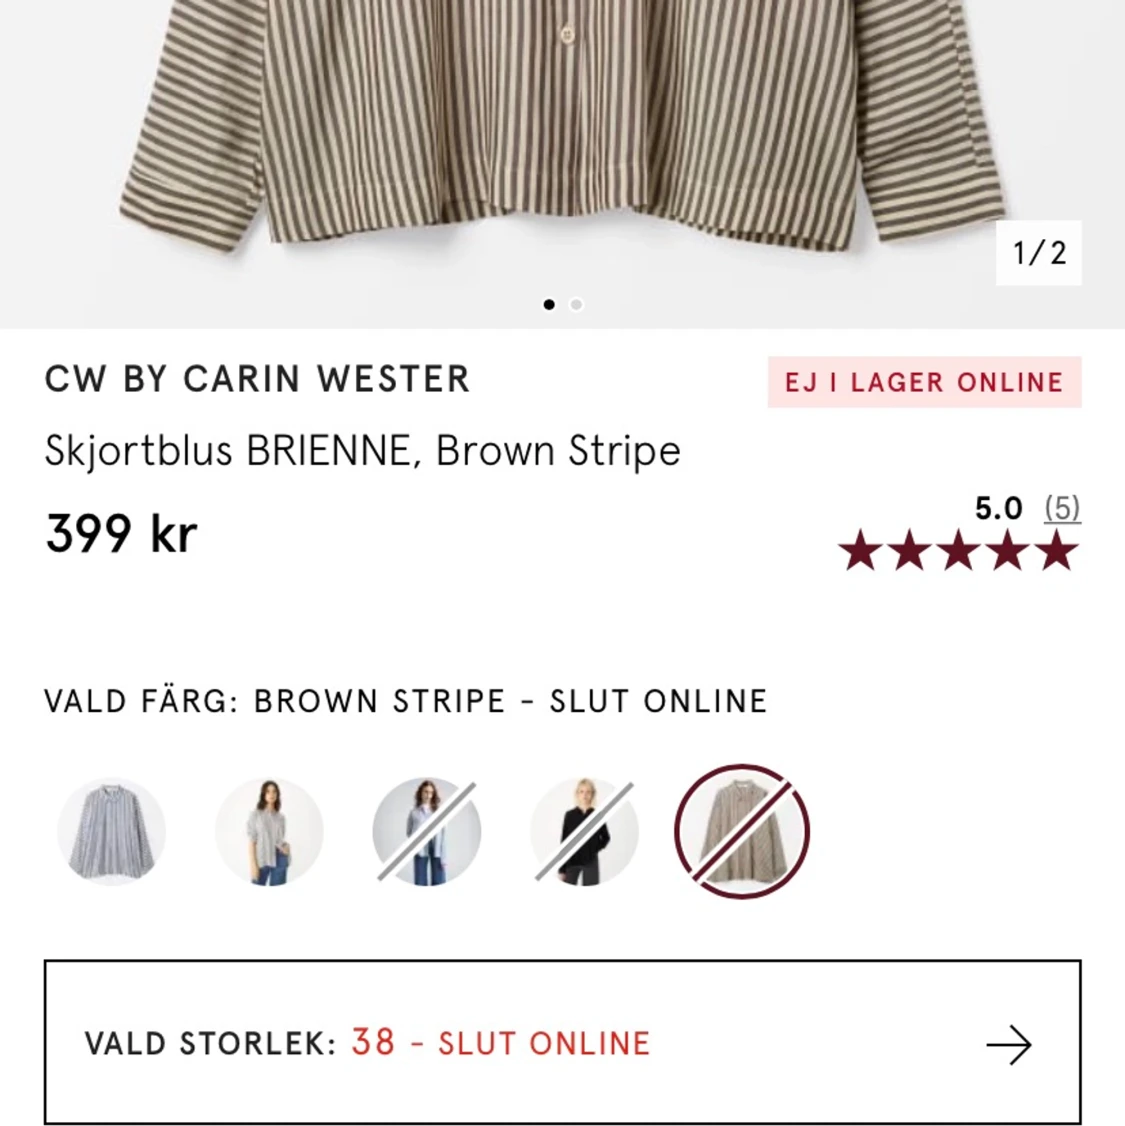Select the sold-out light blue shirt swatch
This screenshot has height=1126, width=1125.
click(426, 832)
